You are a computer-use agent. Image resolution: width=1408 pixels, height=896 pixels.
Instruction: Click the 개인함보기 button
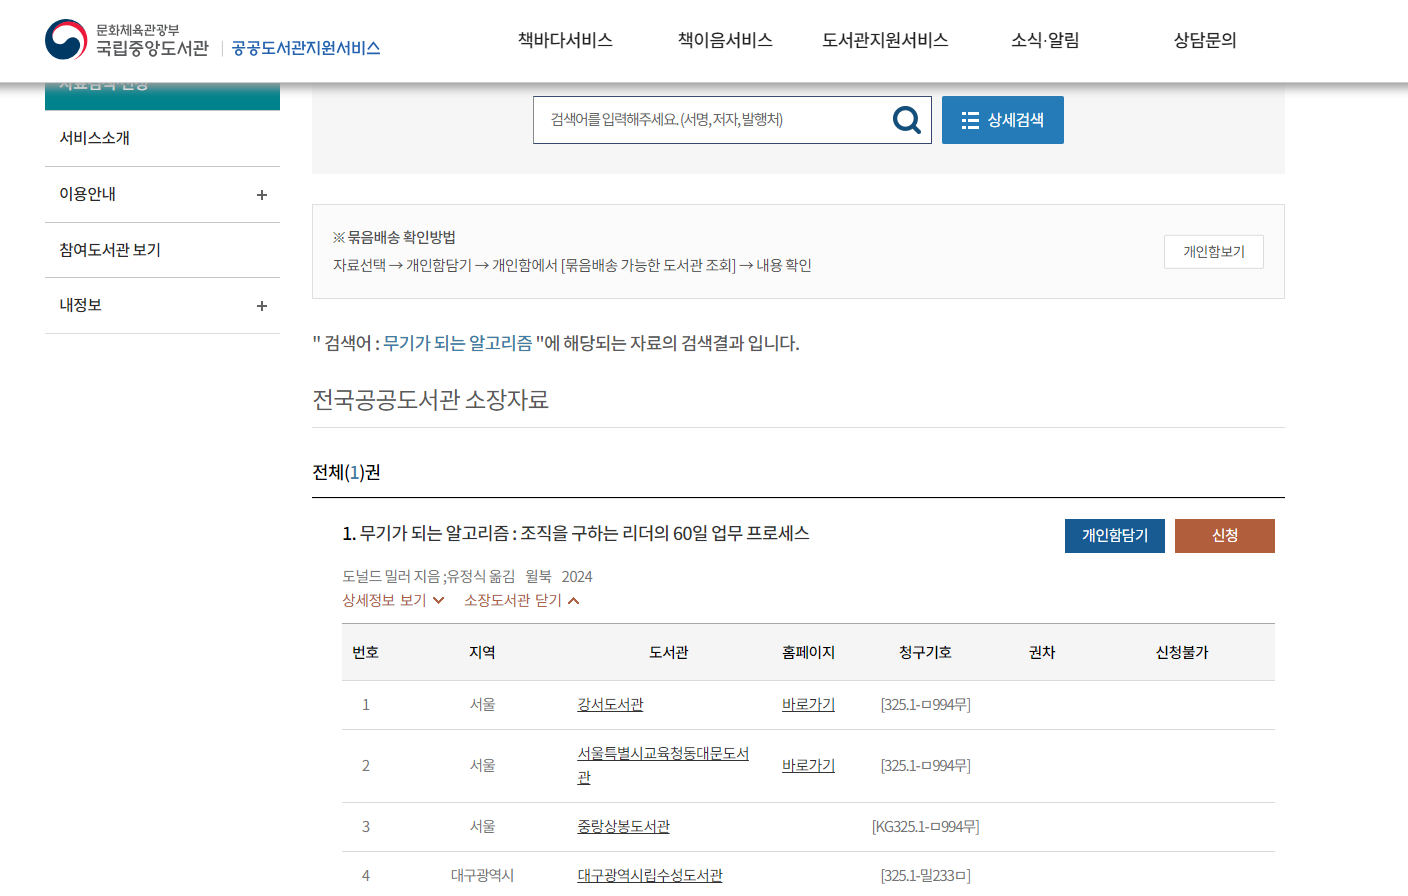coord(1213,251)
